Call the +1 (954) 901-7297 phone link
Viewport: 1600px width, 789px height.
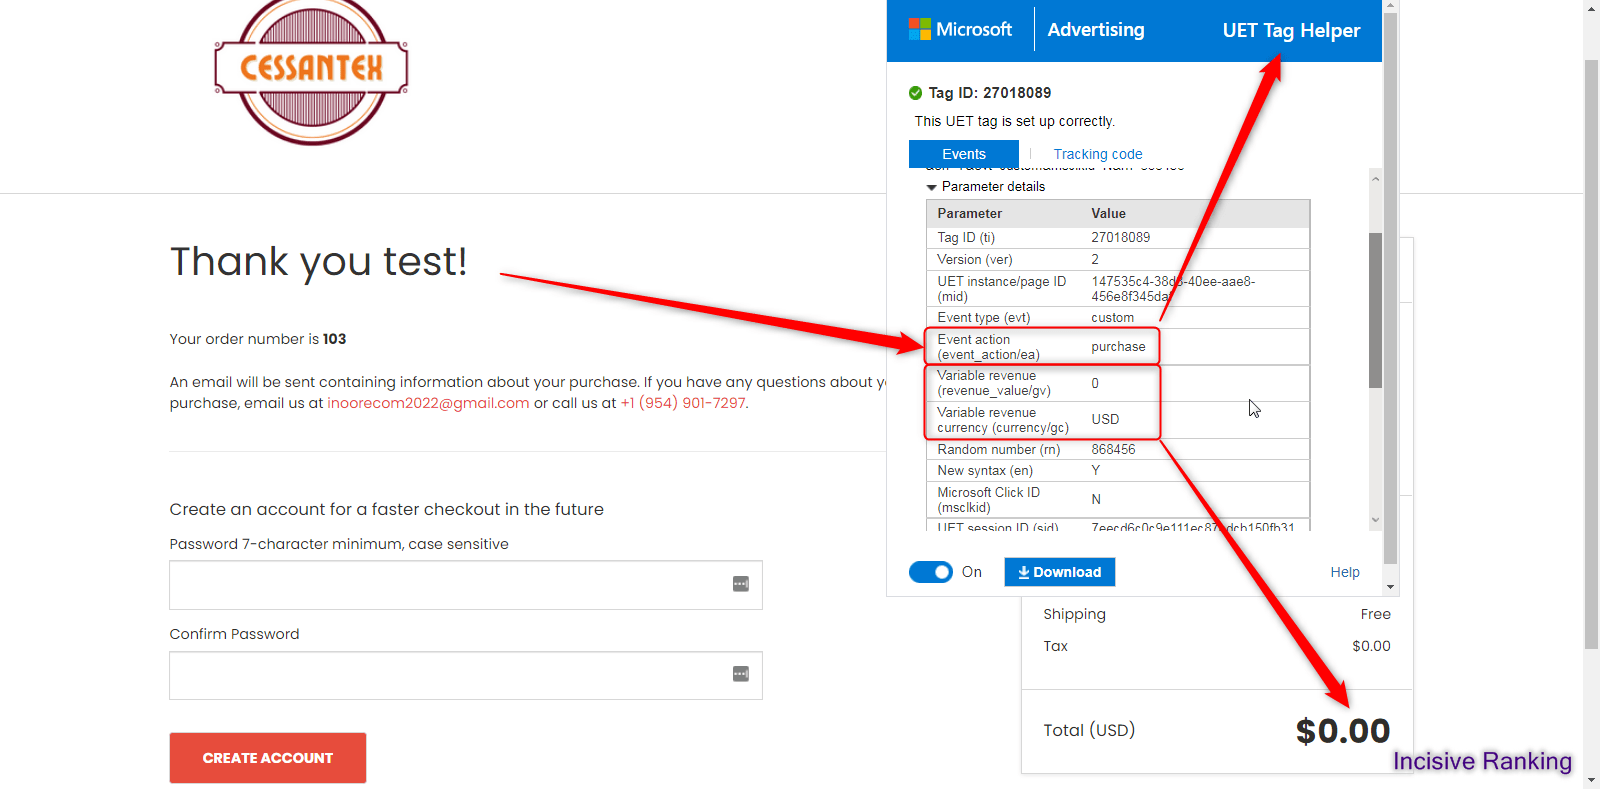pyautogui.click(x=683, y=403)
